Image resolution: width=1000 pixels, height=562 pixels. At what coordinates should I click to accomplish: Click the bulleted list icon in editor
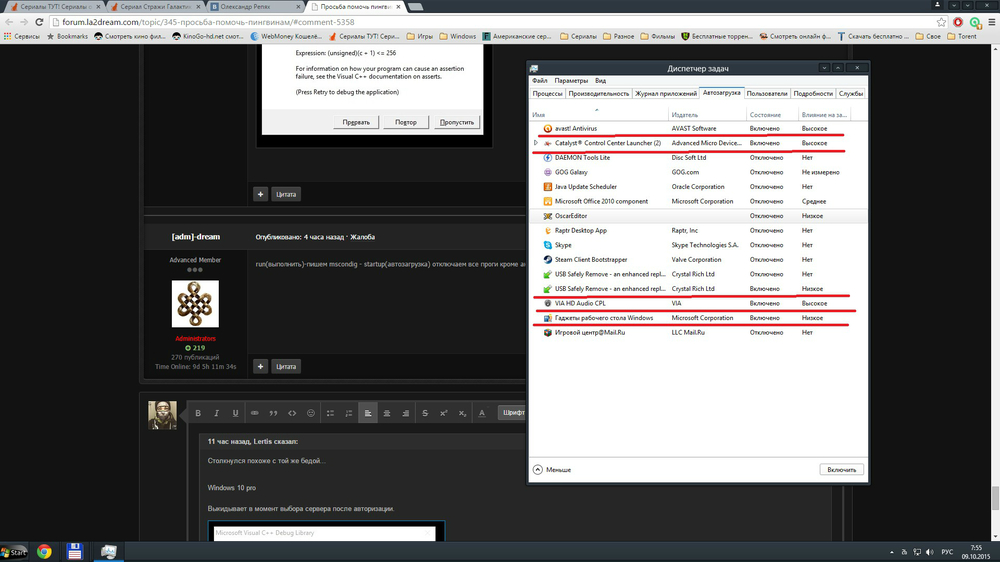[330, 413]
